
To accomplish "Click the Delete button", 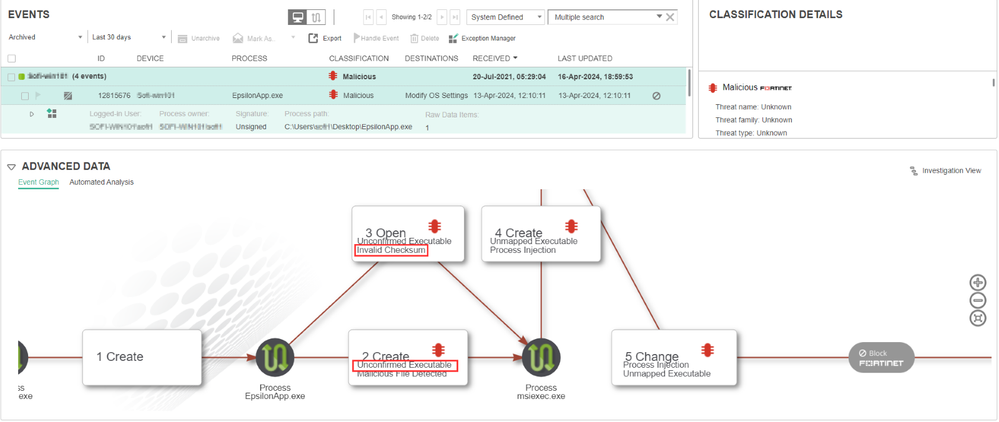I will point(424,38).
